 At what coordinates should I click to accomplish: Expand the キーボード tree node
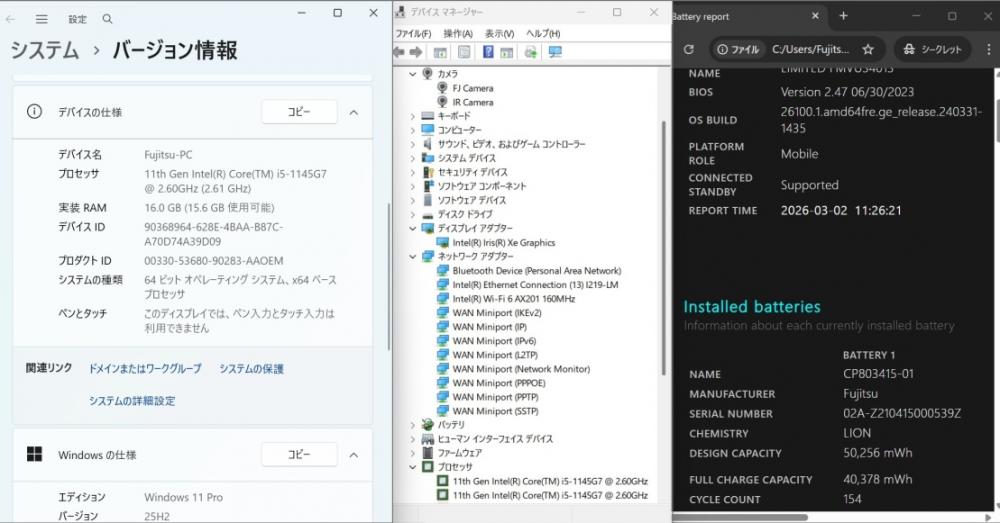(413, 116)
